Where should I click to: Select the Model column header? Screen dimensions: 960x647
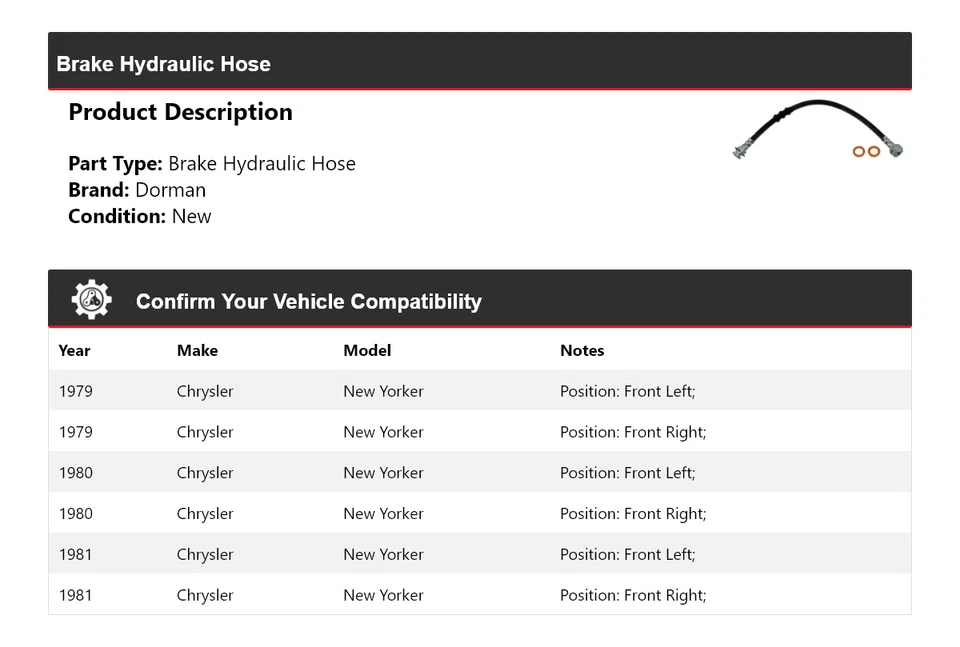(367, 350)
